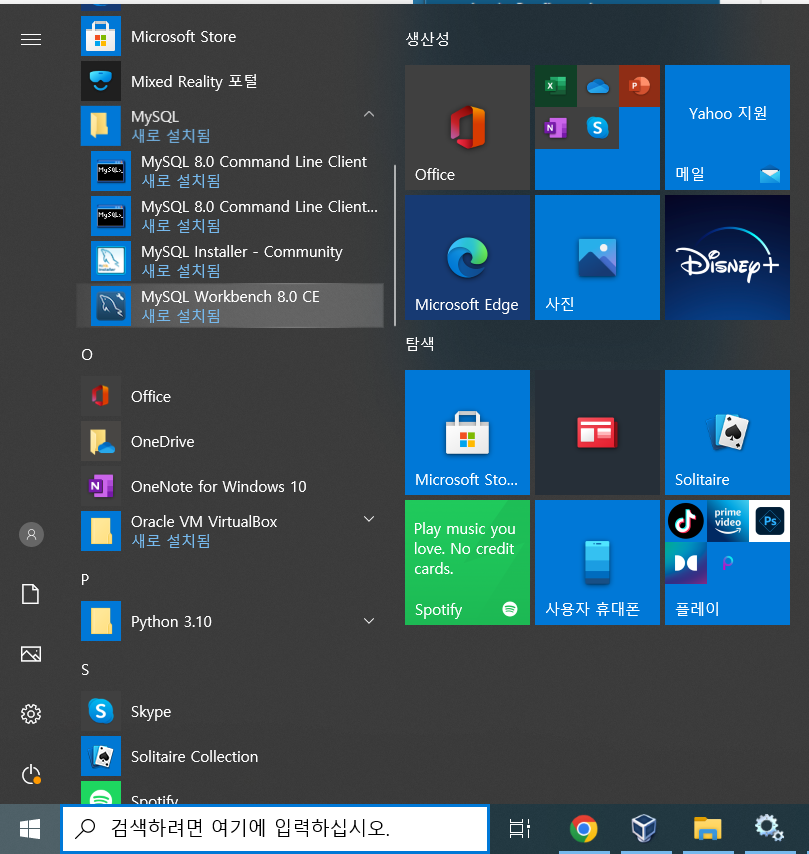Open the OneDrive small tile
Screen dimensions: 809x854
point(598,86)
